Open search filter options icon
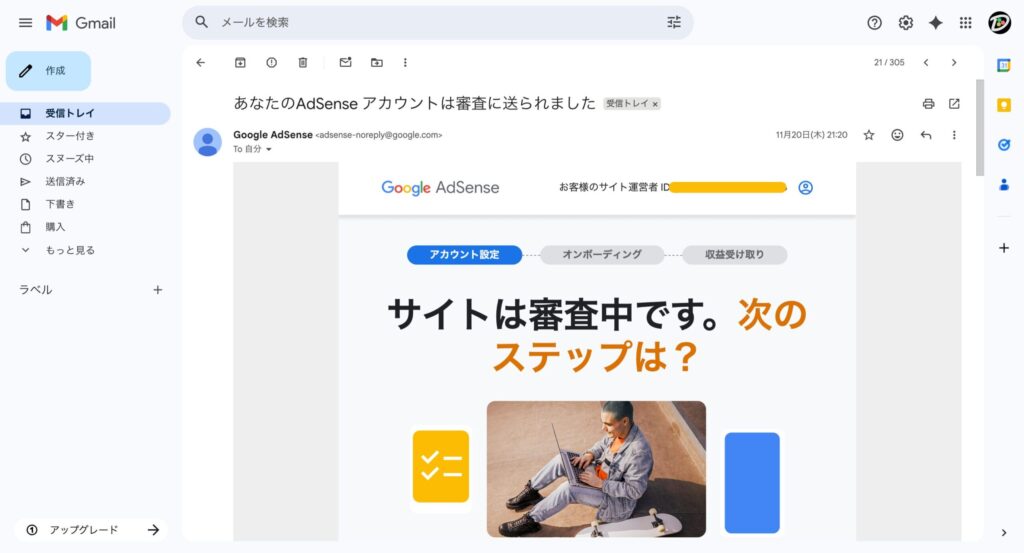Image resolution: width=1024 pixels, height=553 pixels. pos(674,22)
